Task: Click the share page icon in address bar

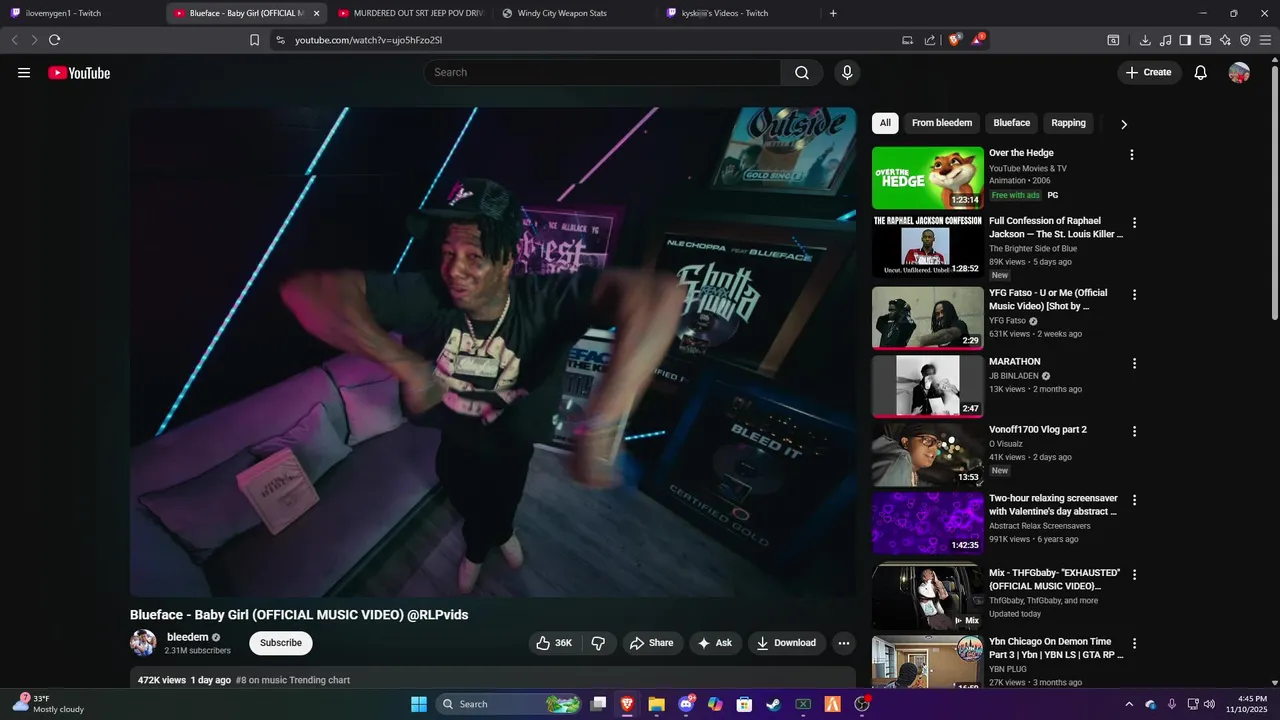Action: 930,40
